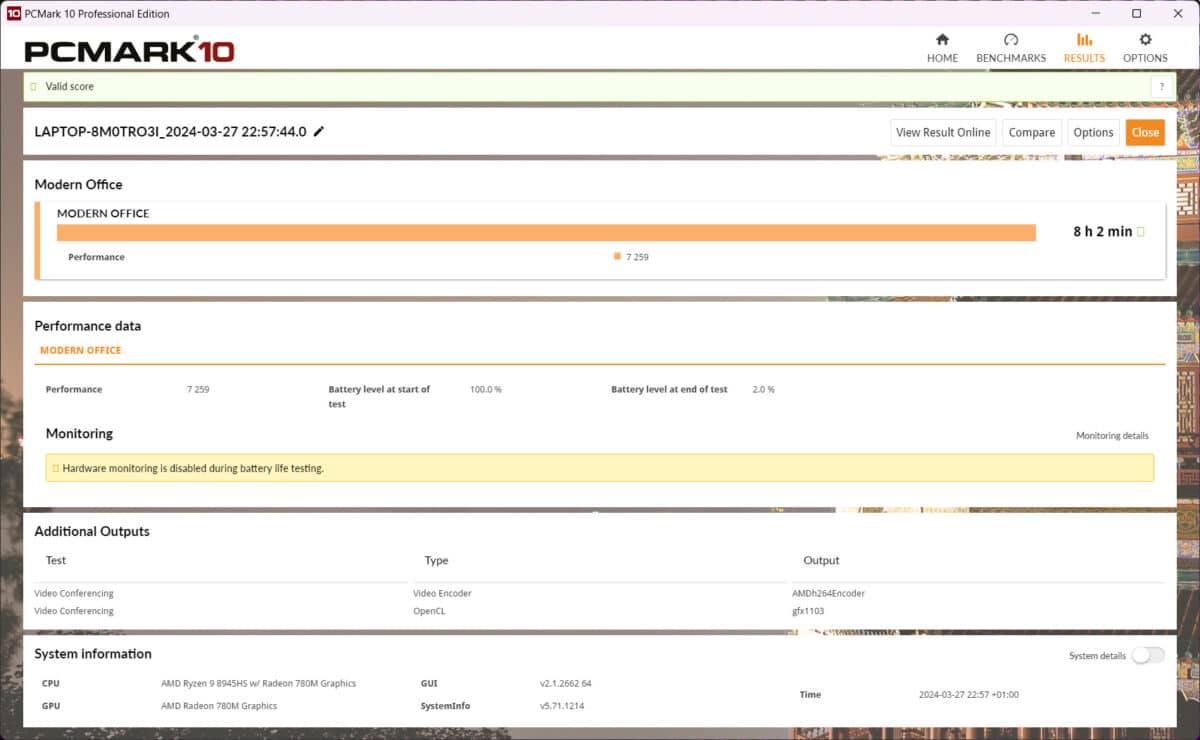Screen dimensions: 1200x740
Task: Select the OpenCL type cell
Action: pyautogui.click(x=429, y=611)
